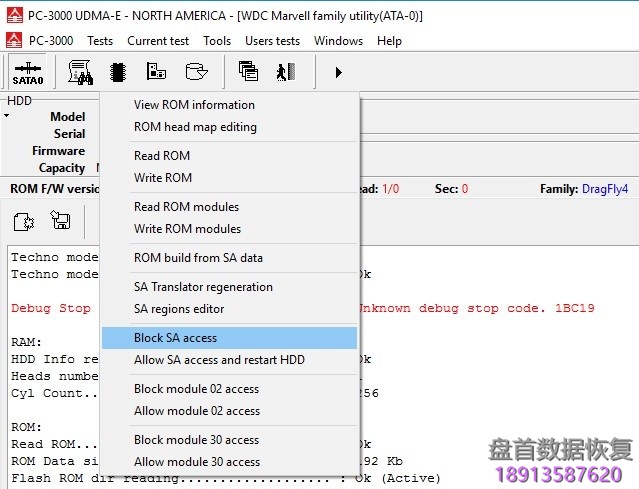Select Allow module 02 access
639x489 pixels.
pyautogui.click(x=229, y=411)
